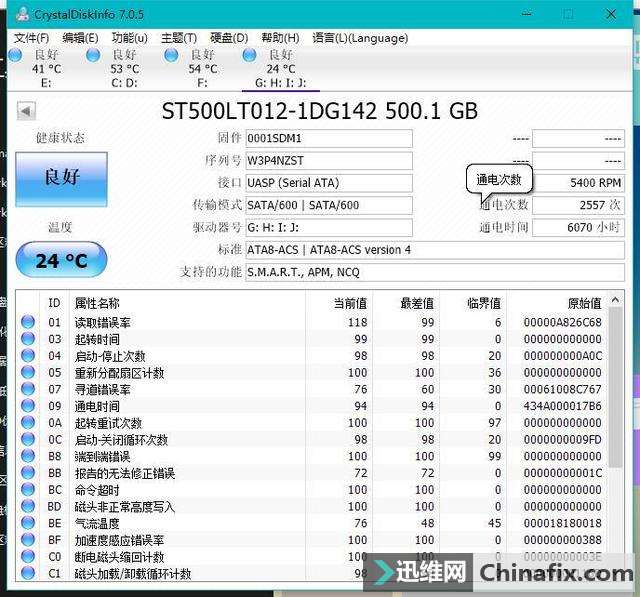
Task: Select the E: drive status icon
Action: tap(15, 55)
